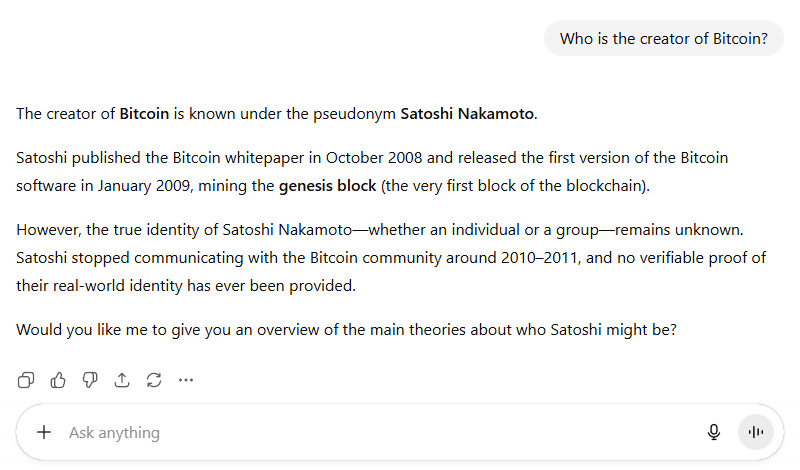Click the bold "Satoshi Nakamoto" pseudonym text

point(468,114)
